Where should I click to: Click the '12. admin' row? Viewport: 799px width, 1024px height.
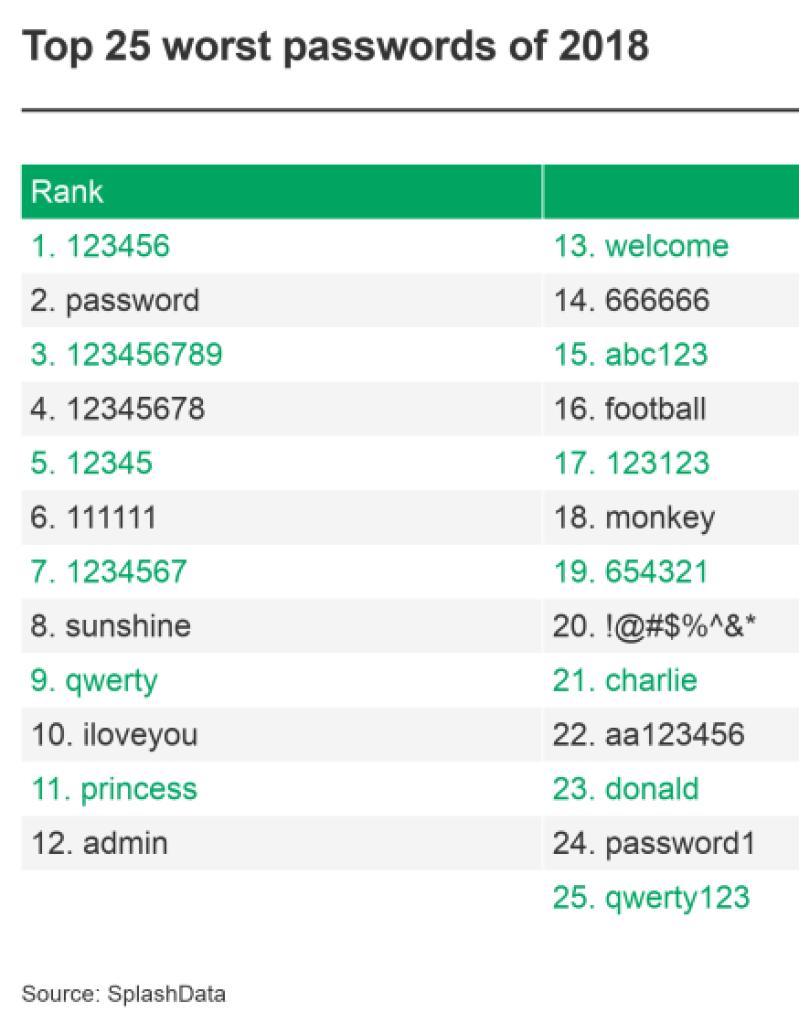point(99,843)
